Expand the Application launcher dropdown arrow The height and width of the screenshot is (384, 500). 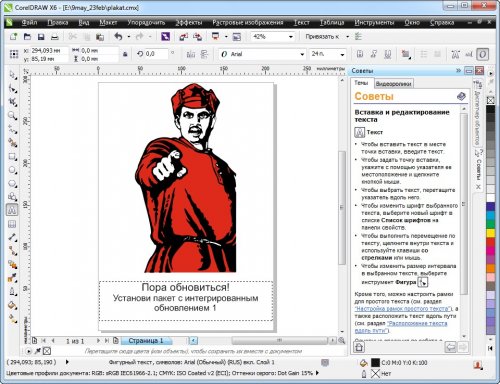[226, 37]
